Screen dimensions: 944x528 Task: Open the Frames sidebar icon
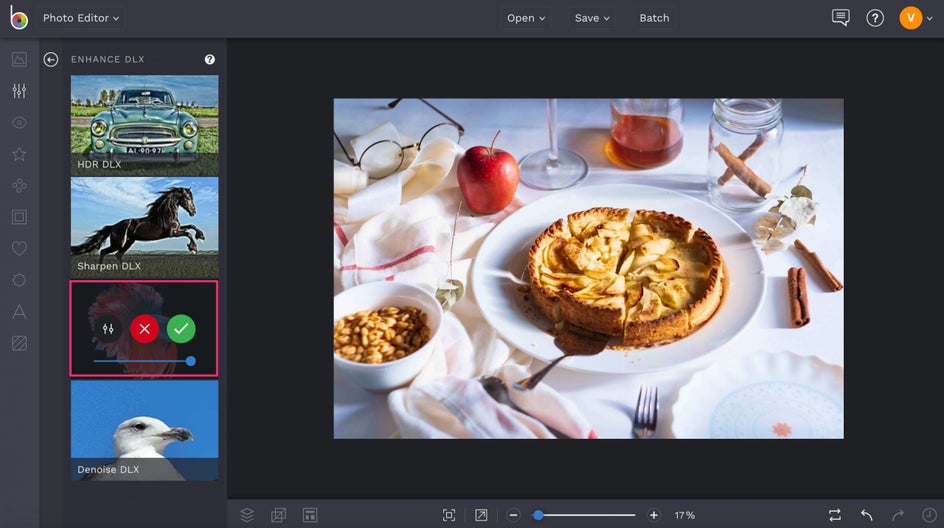click(x=19, y=217)
